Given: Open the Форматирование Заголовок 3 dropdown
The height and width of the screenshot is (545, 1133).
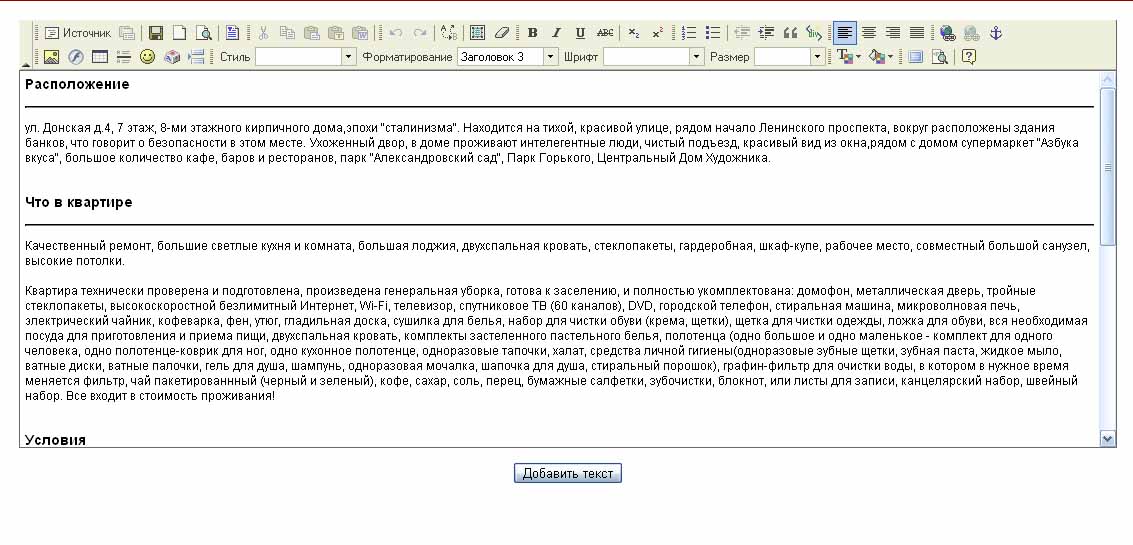Looking at the screenshot, I should click(x=507, y=56).
